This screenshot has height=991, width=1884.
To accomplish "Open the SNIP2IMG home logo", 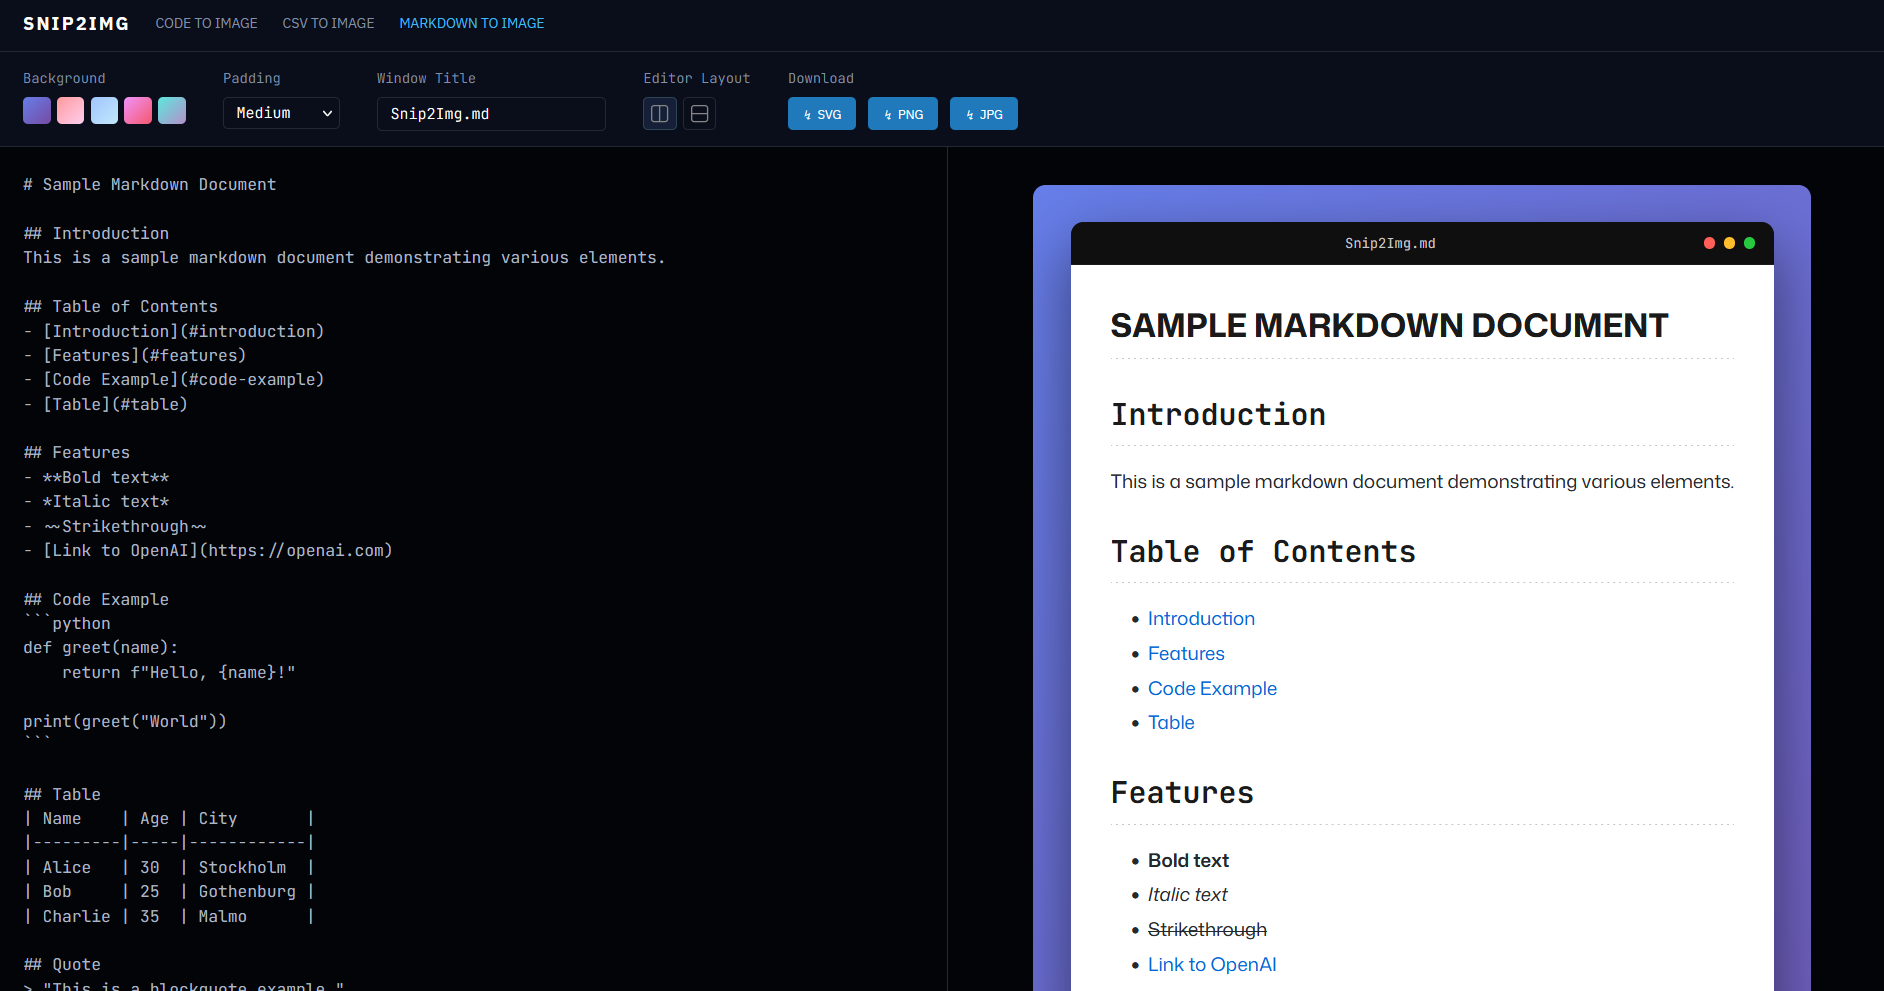I will click(x=76, y=23).
